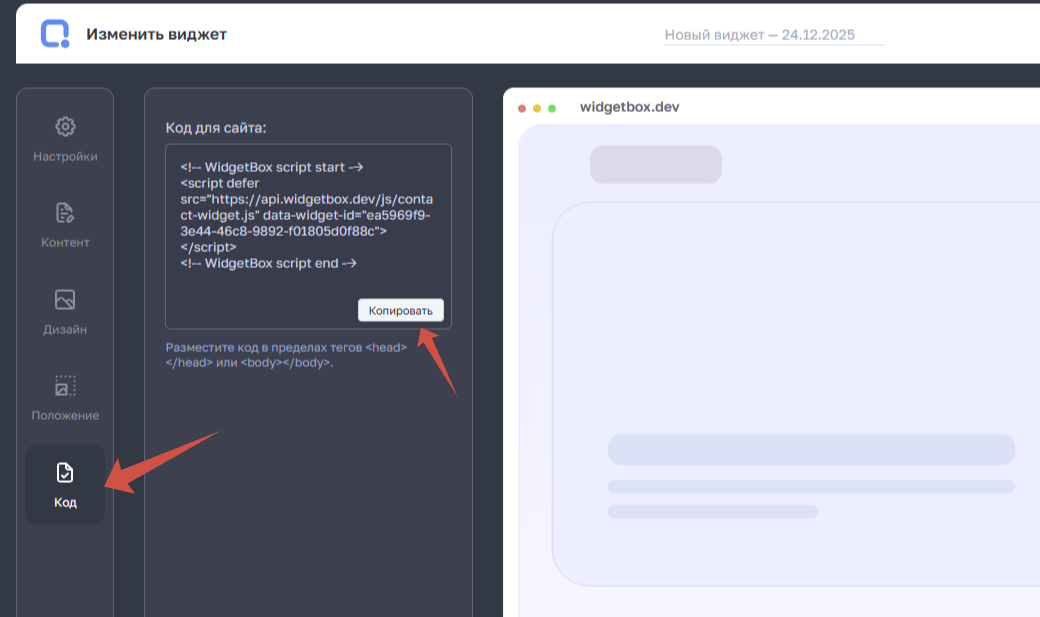This screenshot has height=617, width=1040.
Task: Click the widgetbox.dev address in preview
Action: click(629, 107)
